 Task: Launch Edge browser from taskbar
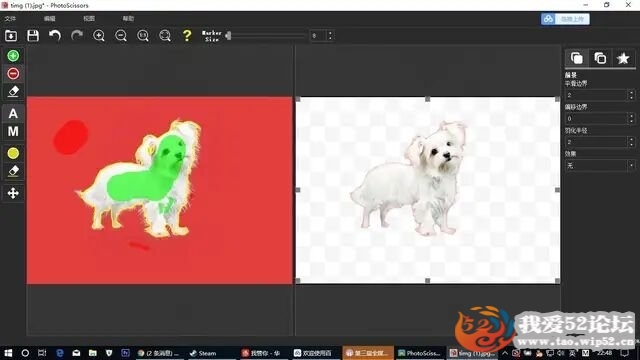pyautogui.click(x=60, y=353)
